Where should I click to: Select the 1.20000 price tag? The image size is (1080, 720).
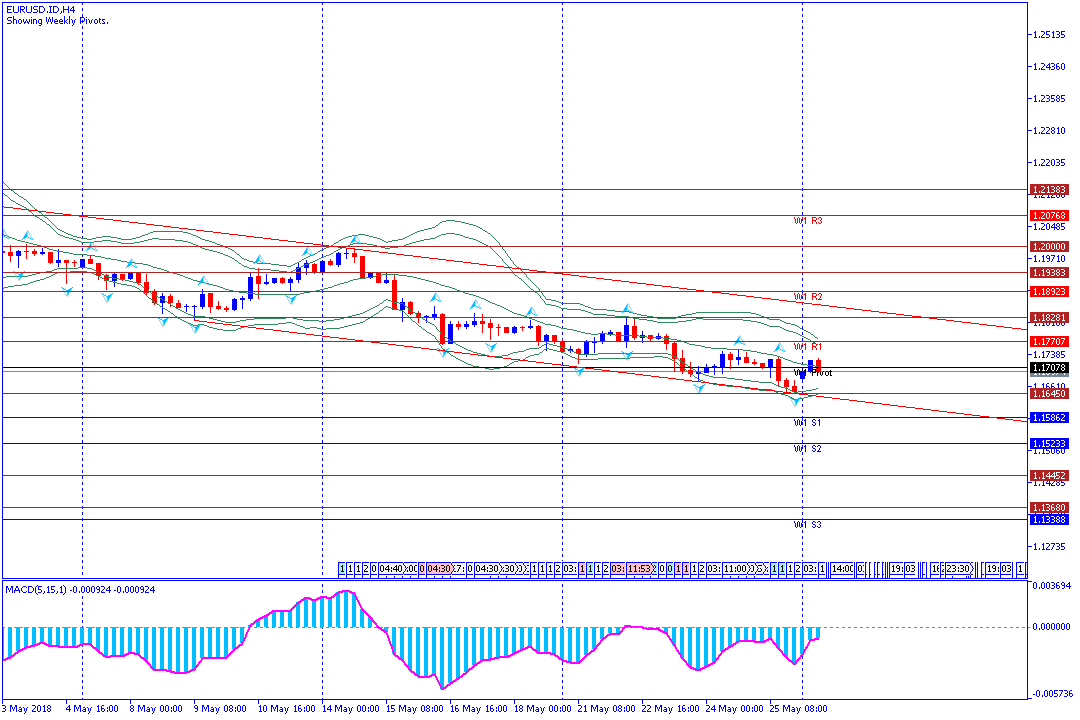point(1049,247)
